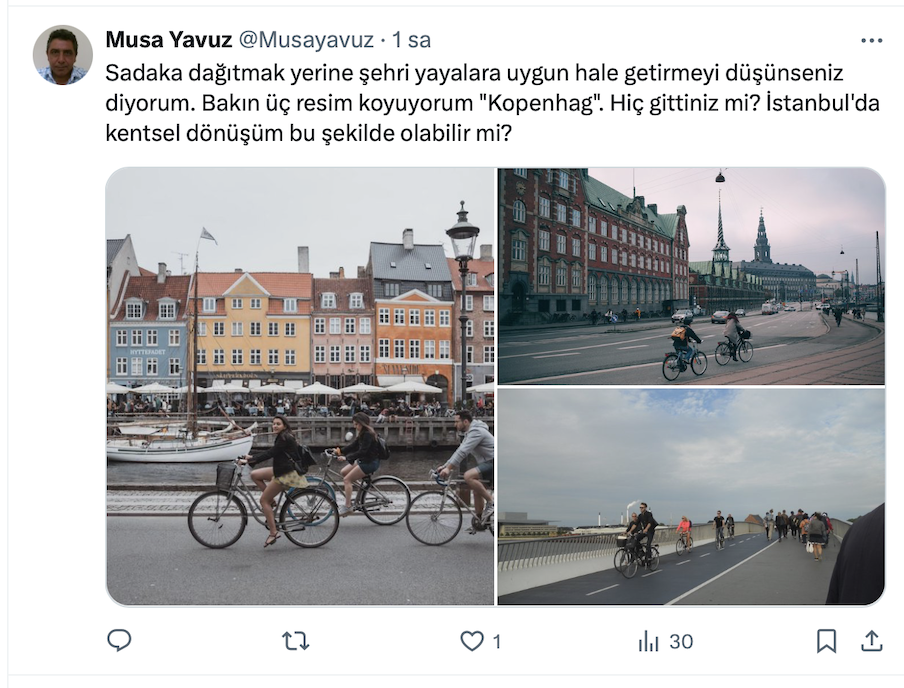Viewport: 904px width, 688px height.
Task: Open the three-dot more options menu
Action: (872, 40)
